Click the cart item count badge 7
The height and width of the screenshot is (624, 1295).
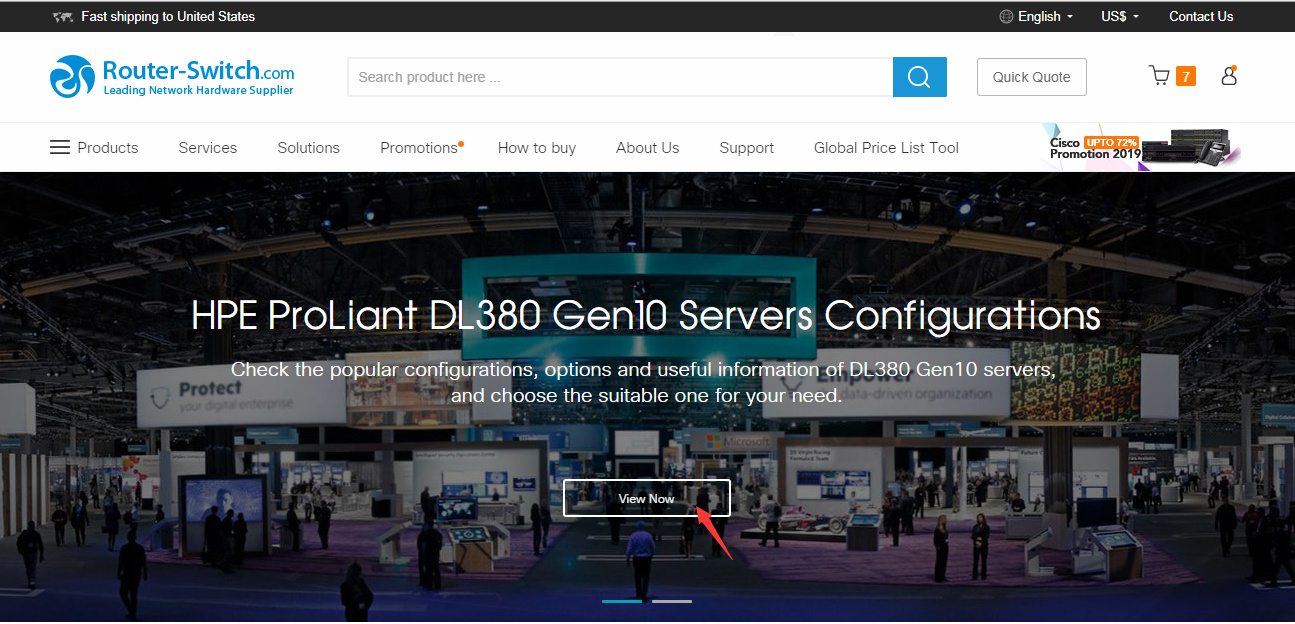coord(1186,76)
